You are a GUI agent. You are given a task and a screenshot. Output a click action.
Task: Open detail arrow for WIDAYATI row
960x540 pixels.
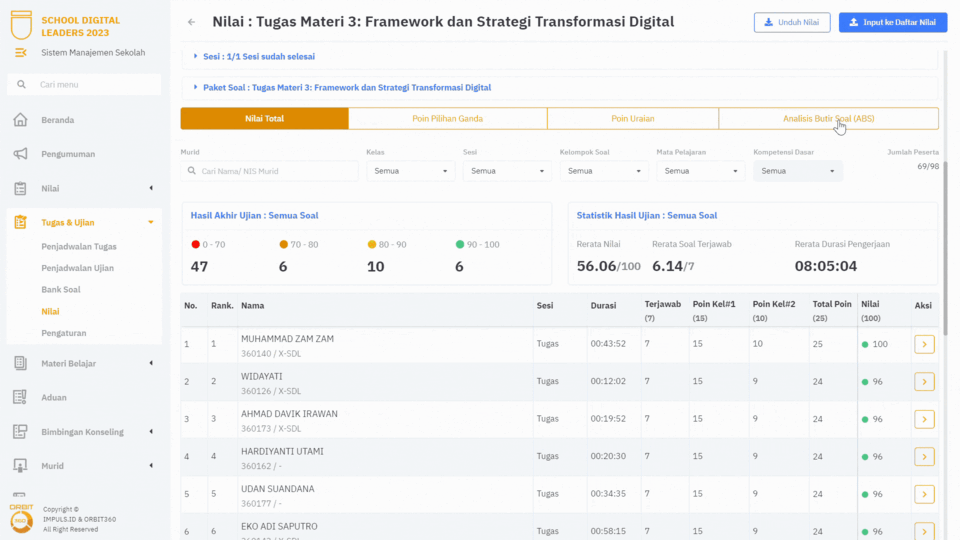click(924, 381)
